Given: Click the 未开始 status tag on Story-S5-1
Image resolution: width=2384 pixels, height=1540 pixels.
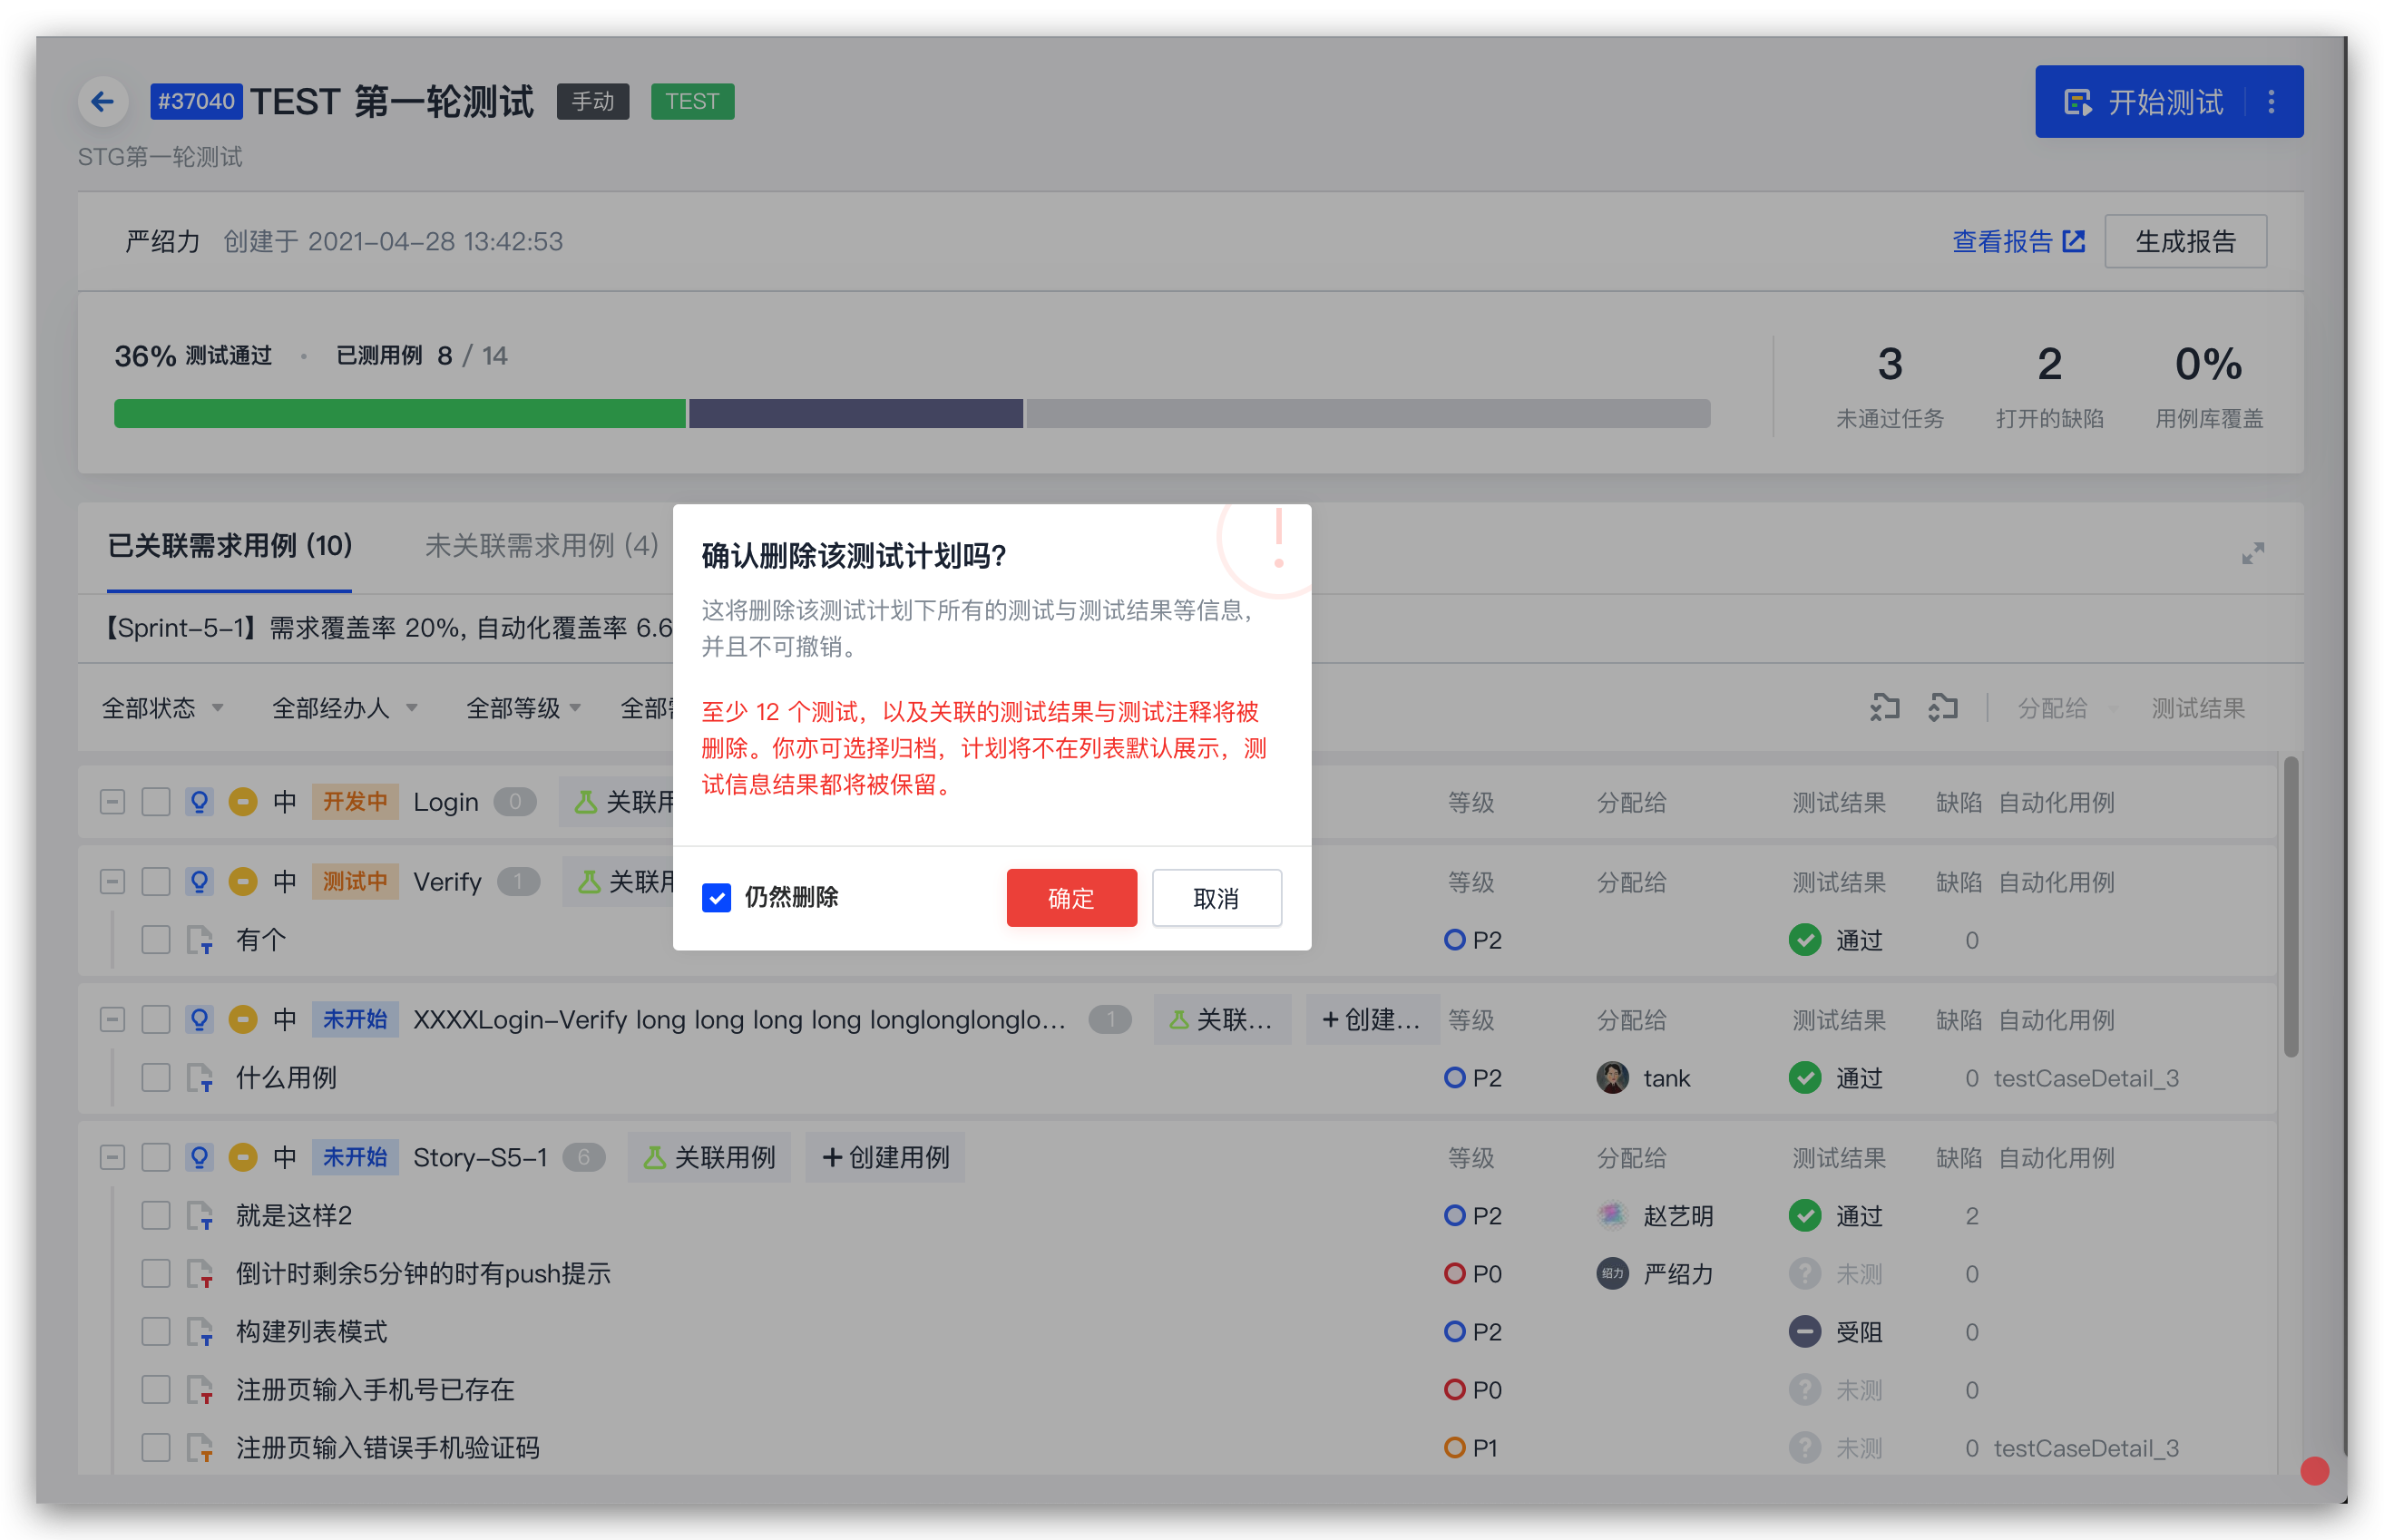Looking at the screenshot, I should pos(355,1158).
